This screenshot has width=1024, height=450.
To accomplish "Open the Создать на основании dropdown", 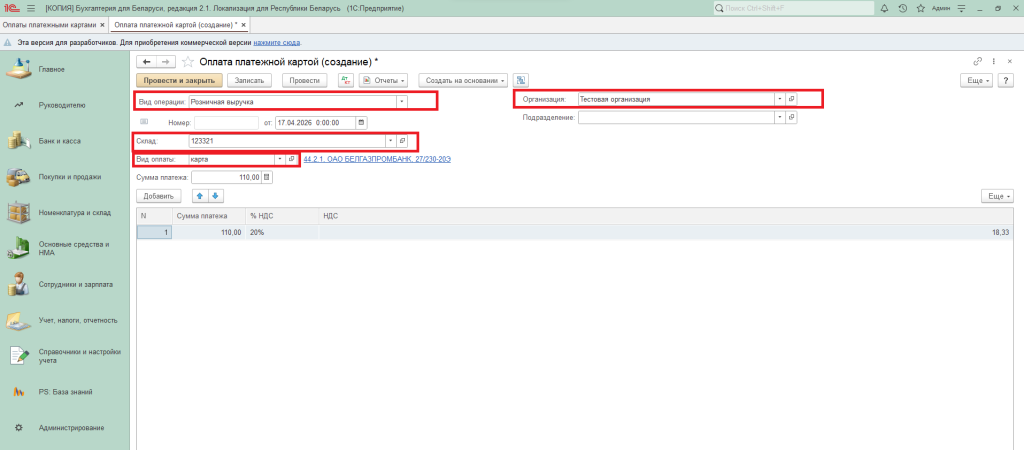I will (x=463, y=80).
